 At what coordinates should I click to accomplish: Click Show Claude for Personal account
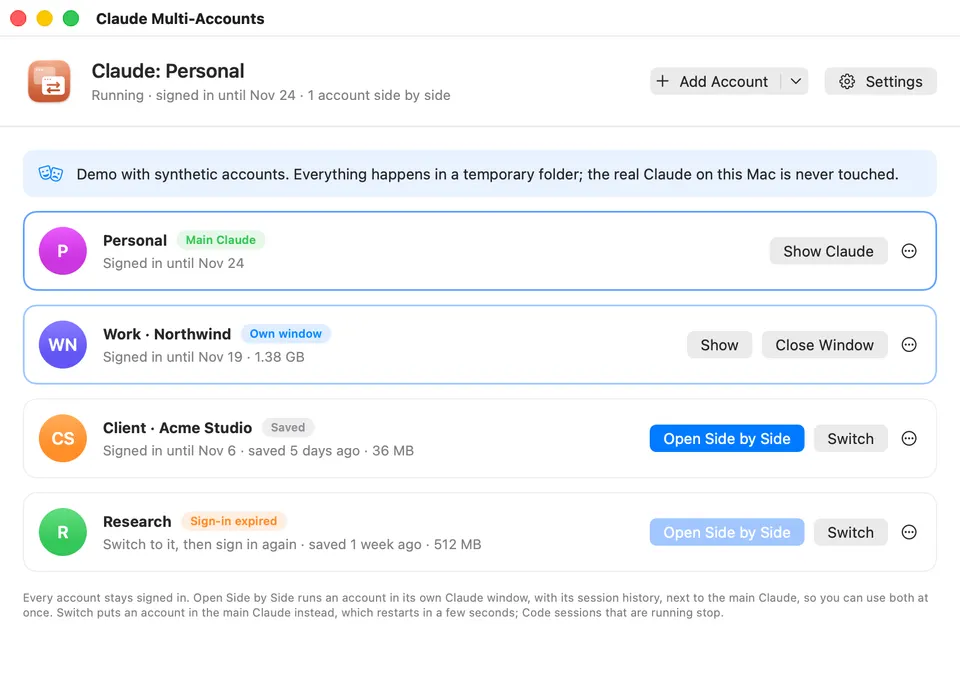pyautogui.click(x=828, y=251)
